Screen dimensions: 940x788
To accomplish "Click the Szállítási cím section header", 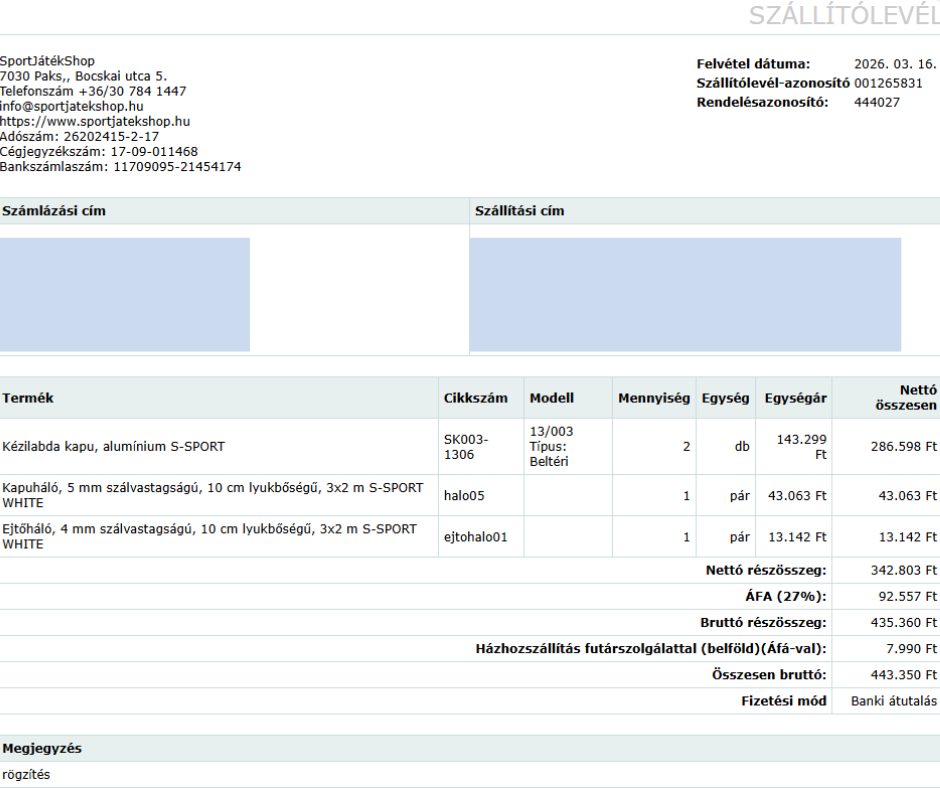I will click(x=519, y=211).
